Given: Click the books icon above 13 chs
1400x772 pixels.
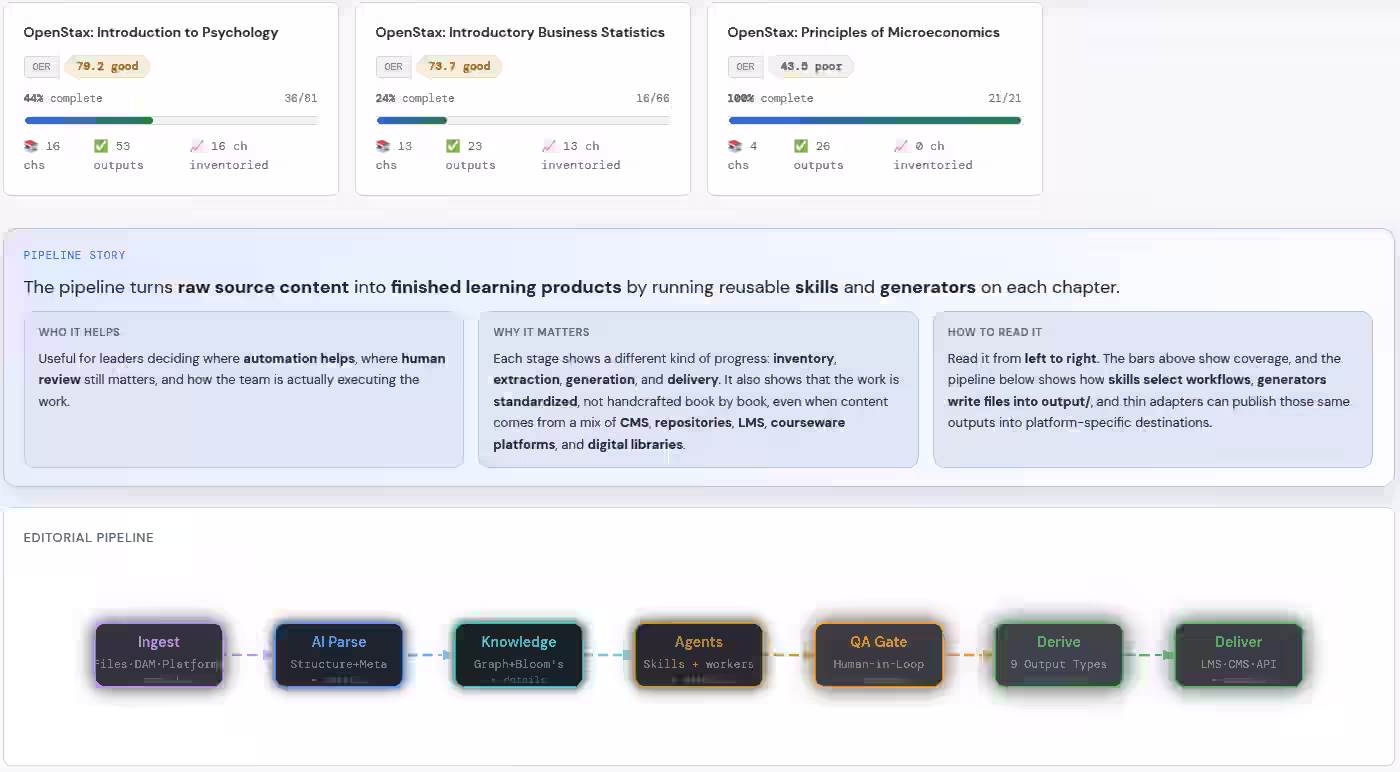Looking at the screenshot, I should click(383, 146).
